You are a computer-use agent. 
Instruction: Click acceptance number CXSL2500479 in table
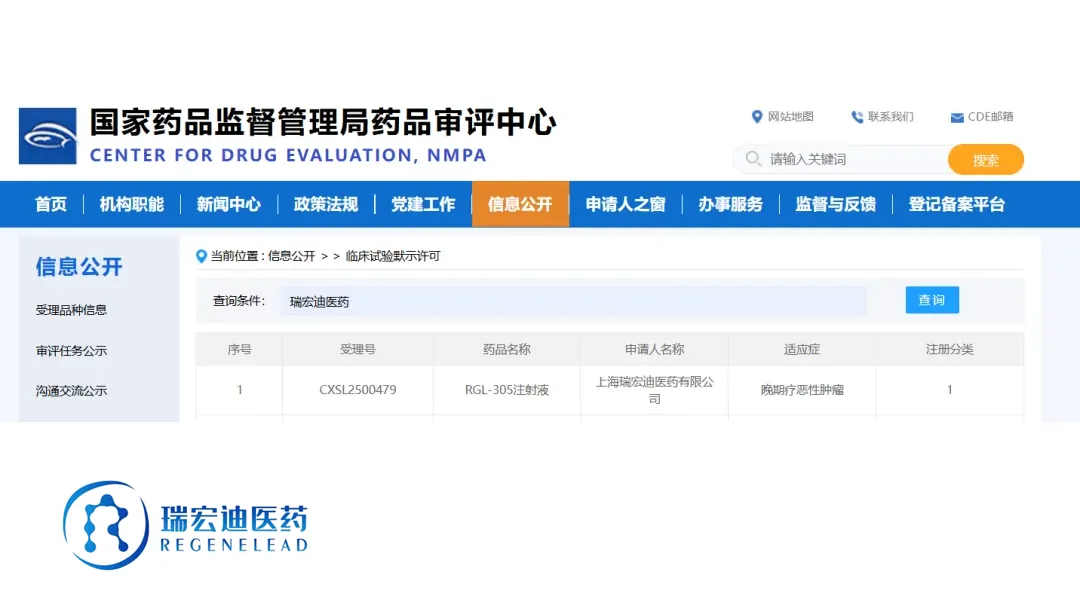point(357,390)
